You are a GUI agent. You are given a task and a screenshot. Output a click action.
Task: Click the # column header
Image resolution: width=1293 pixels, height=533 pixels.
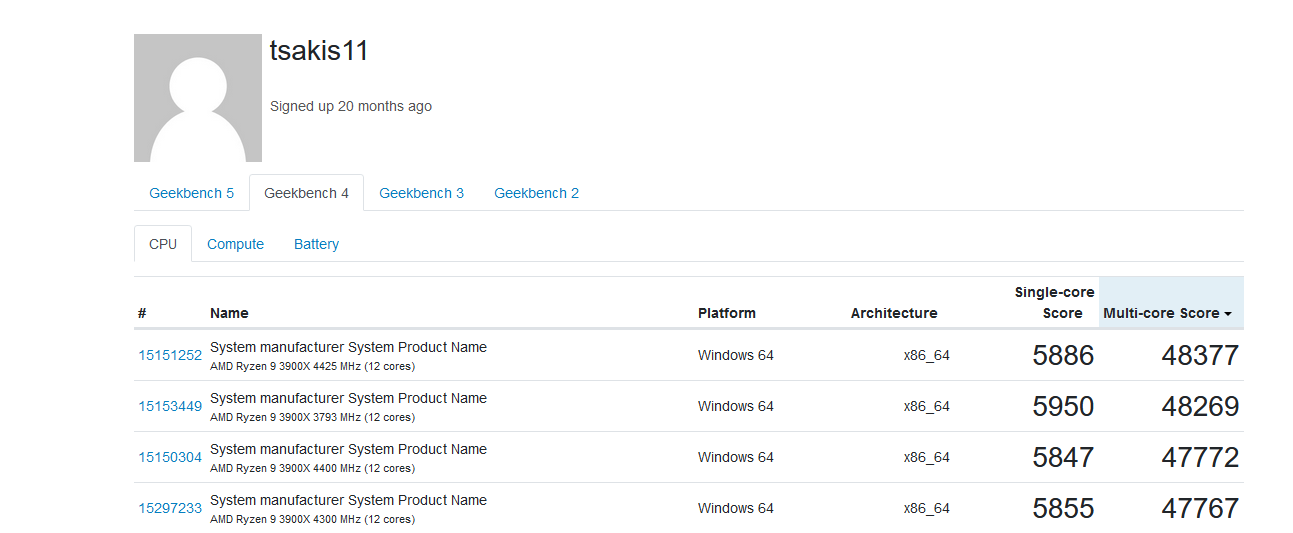[142, 313]
